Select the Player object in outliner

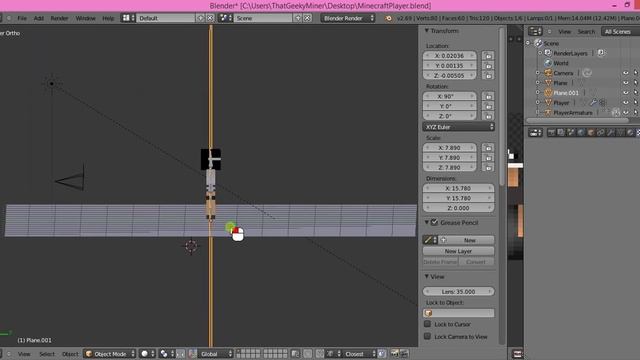(x=561, y=103)
